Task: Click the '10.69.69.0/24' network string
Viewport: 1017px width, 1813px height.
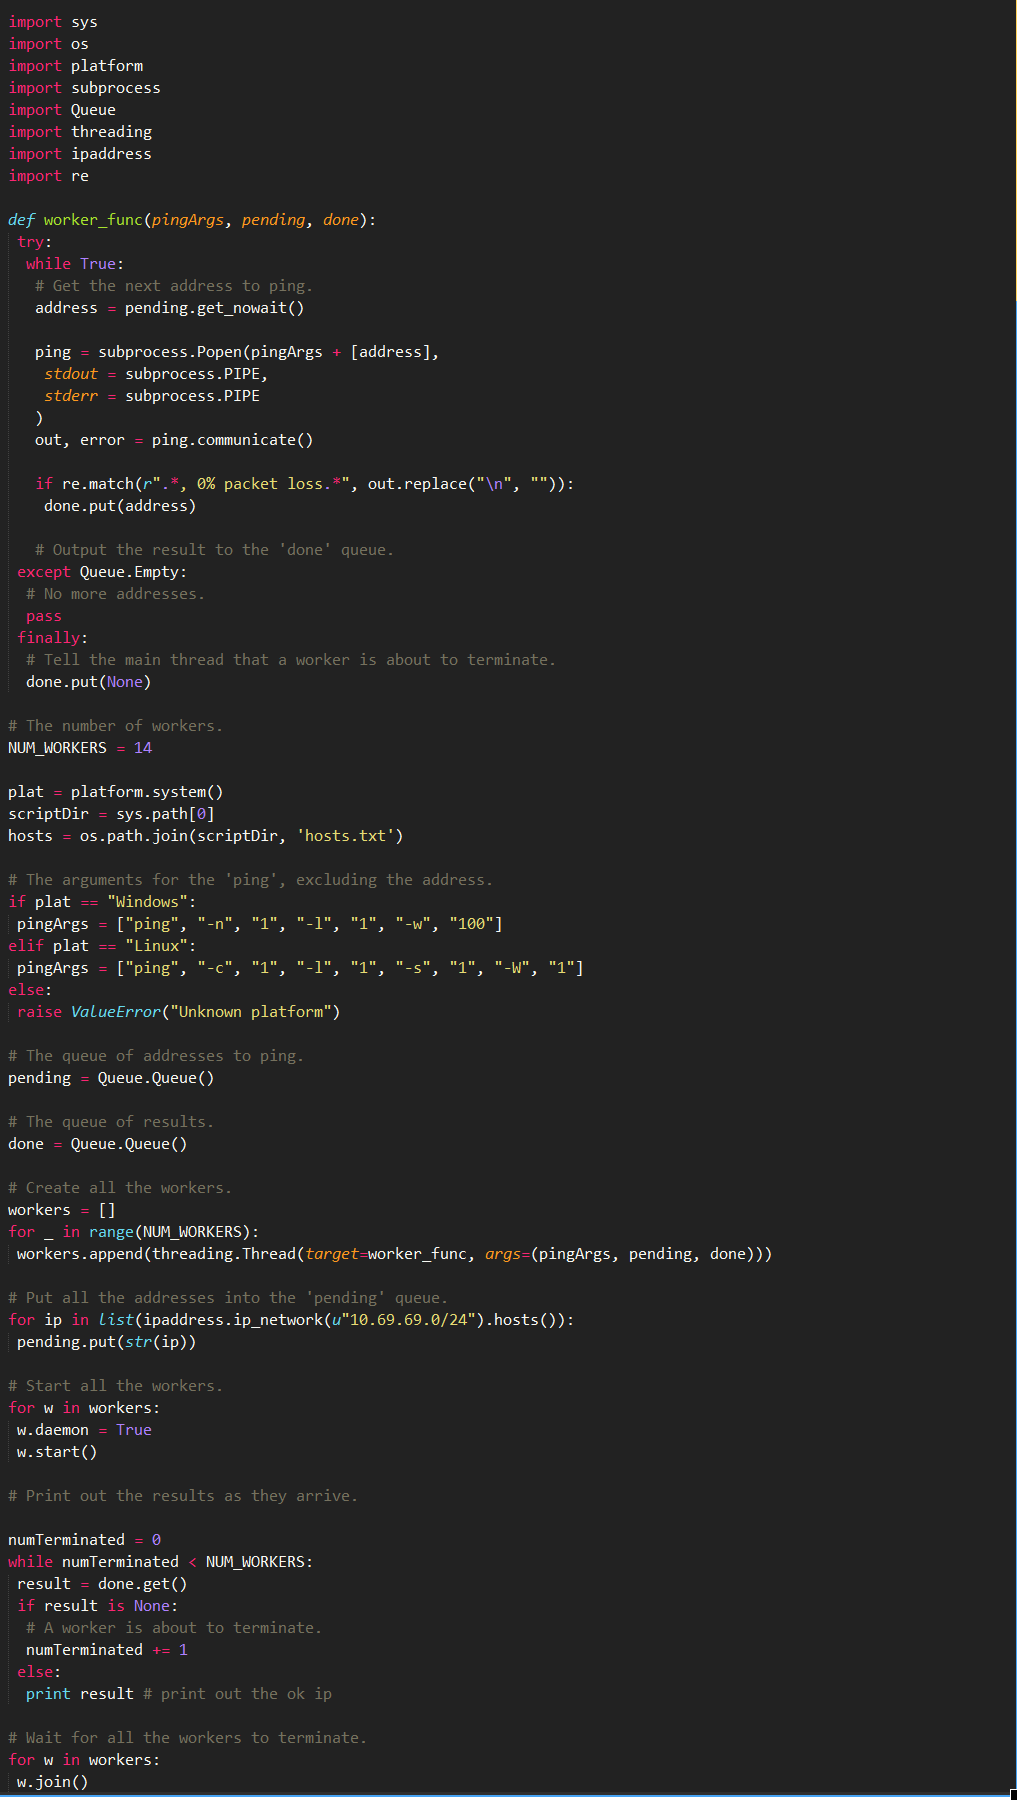Action: tap(408, 1320)
